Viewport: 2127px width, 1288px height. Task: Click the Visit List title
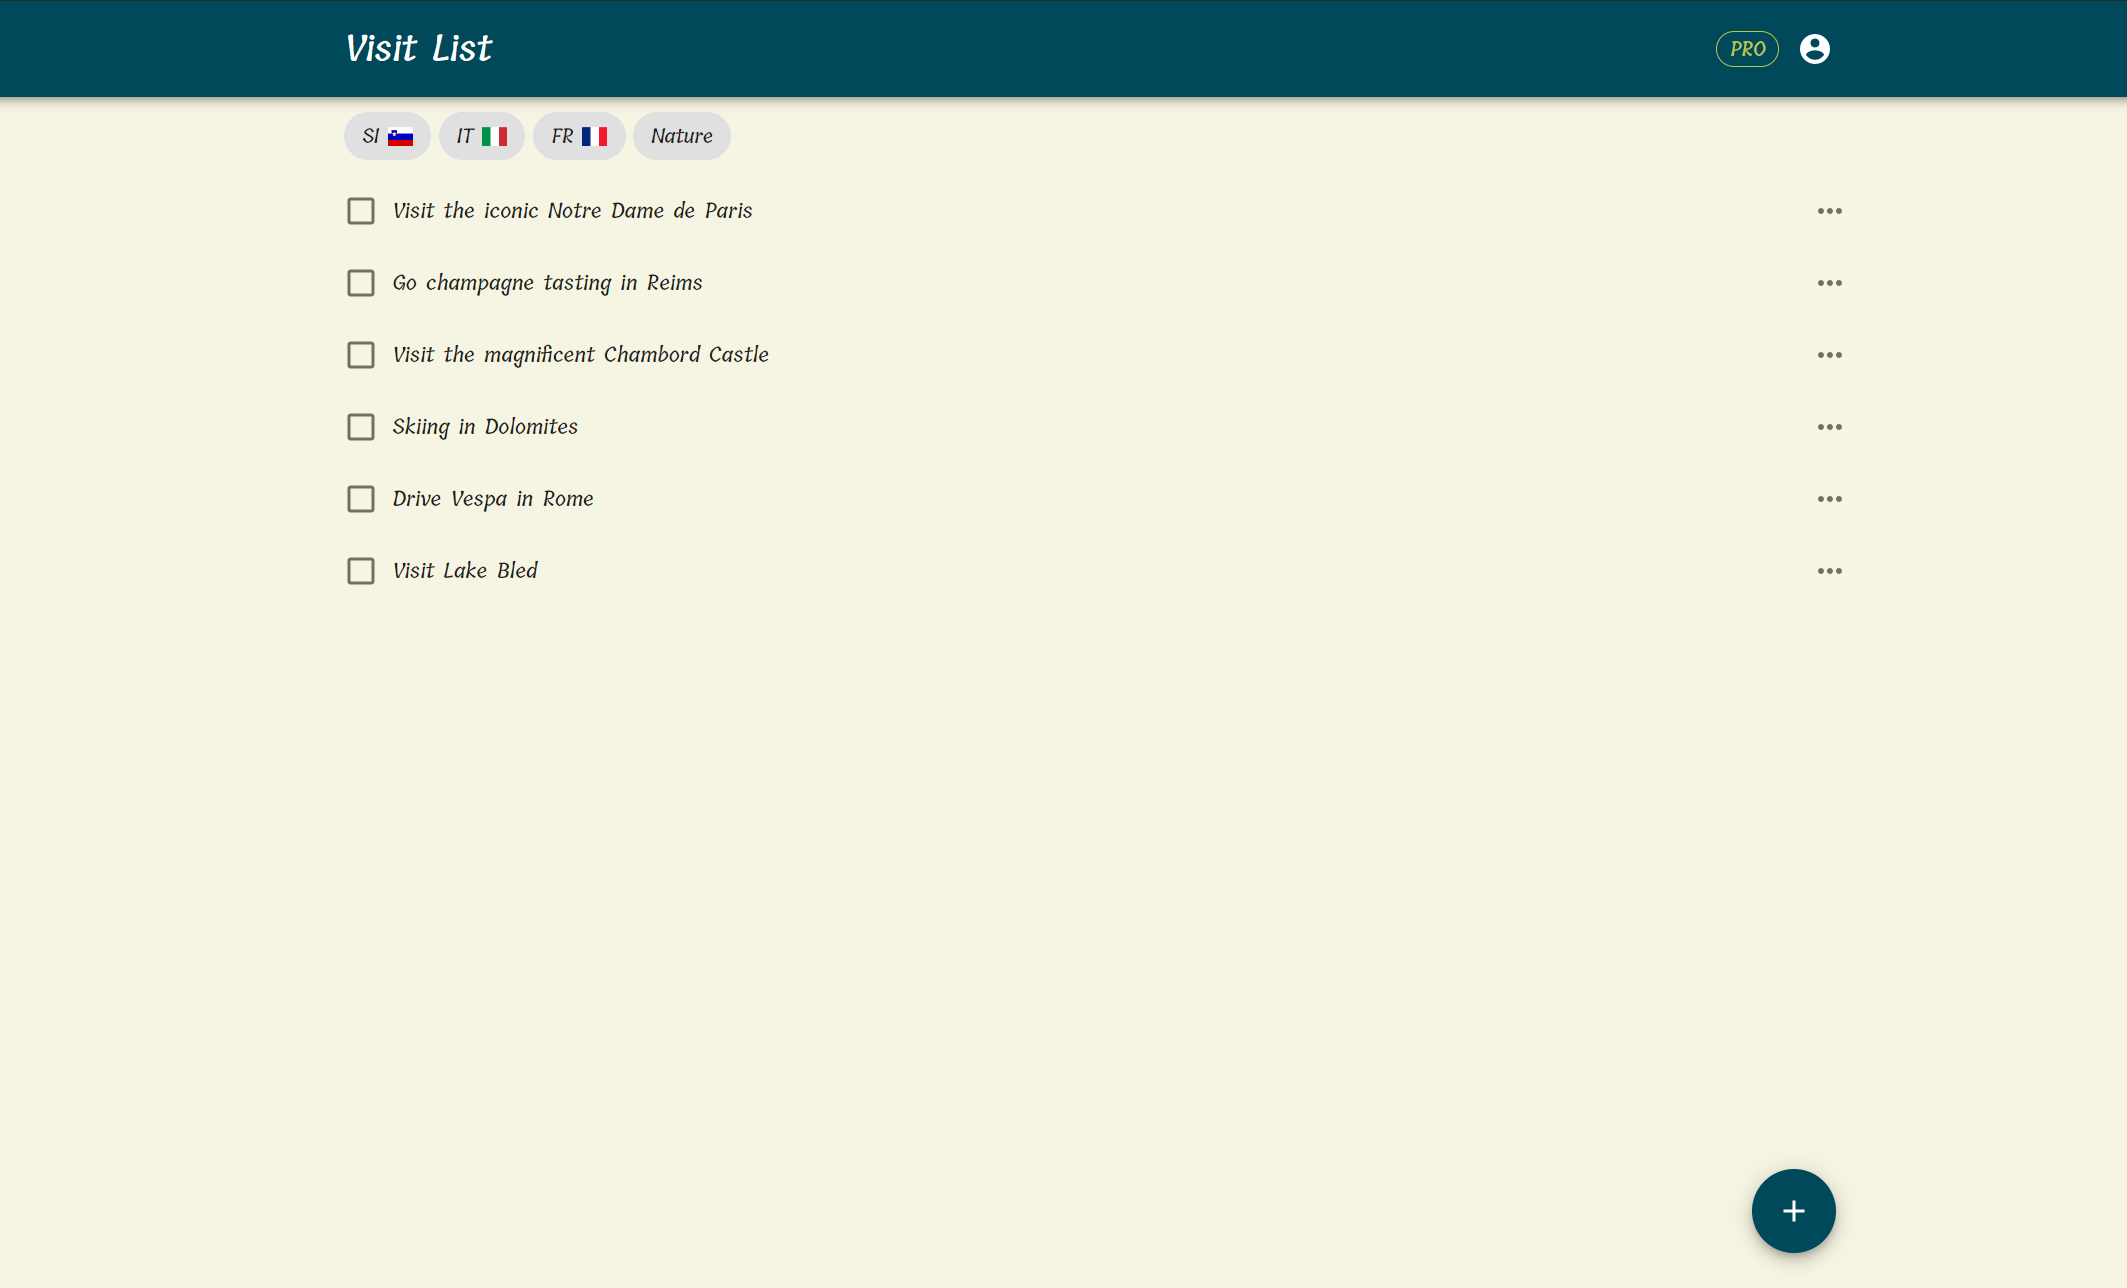tap(418, 47)
